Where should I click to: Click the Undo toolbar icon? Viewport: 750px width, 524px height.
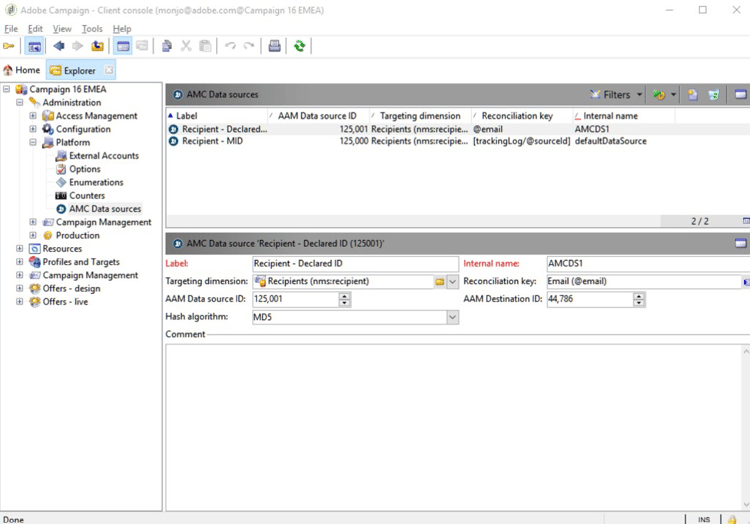[x=230, y=46]
